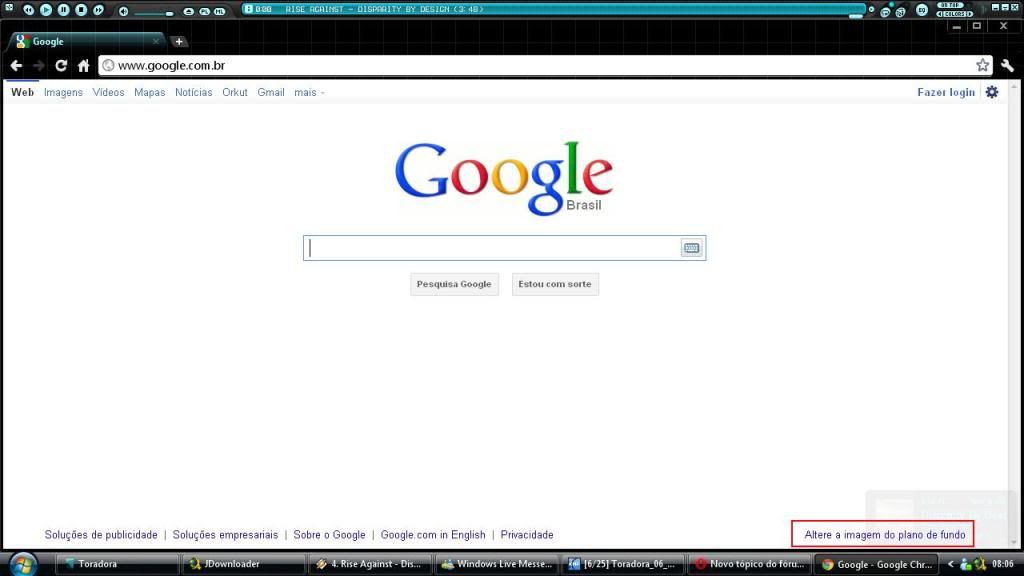
Task: Go forward in Chrome
Action: [x=39, y=65]
